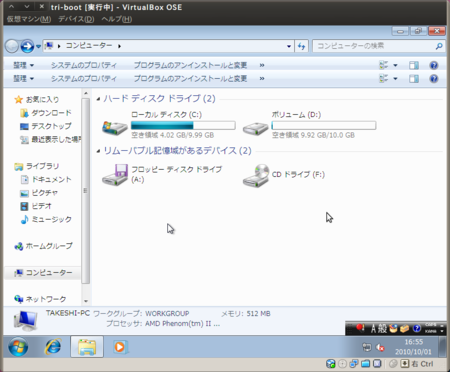The width and height of the screenshot is (450, 372).
Task: Click the TAKESHI-PC name text
Action: (68, 313)
